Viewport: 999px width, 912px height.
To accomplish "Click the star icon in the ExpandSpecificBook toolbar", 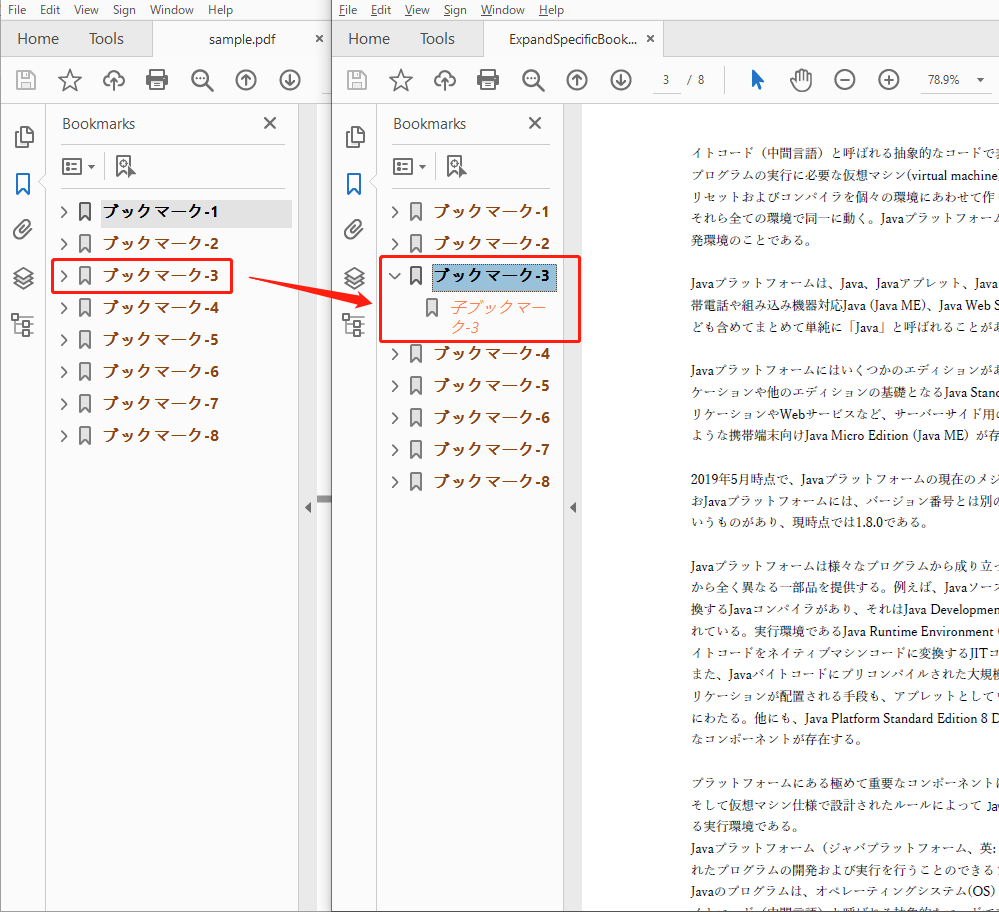I will point(401,80).
